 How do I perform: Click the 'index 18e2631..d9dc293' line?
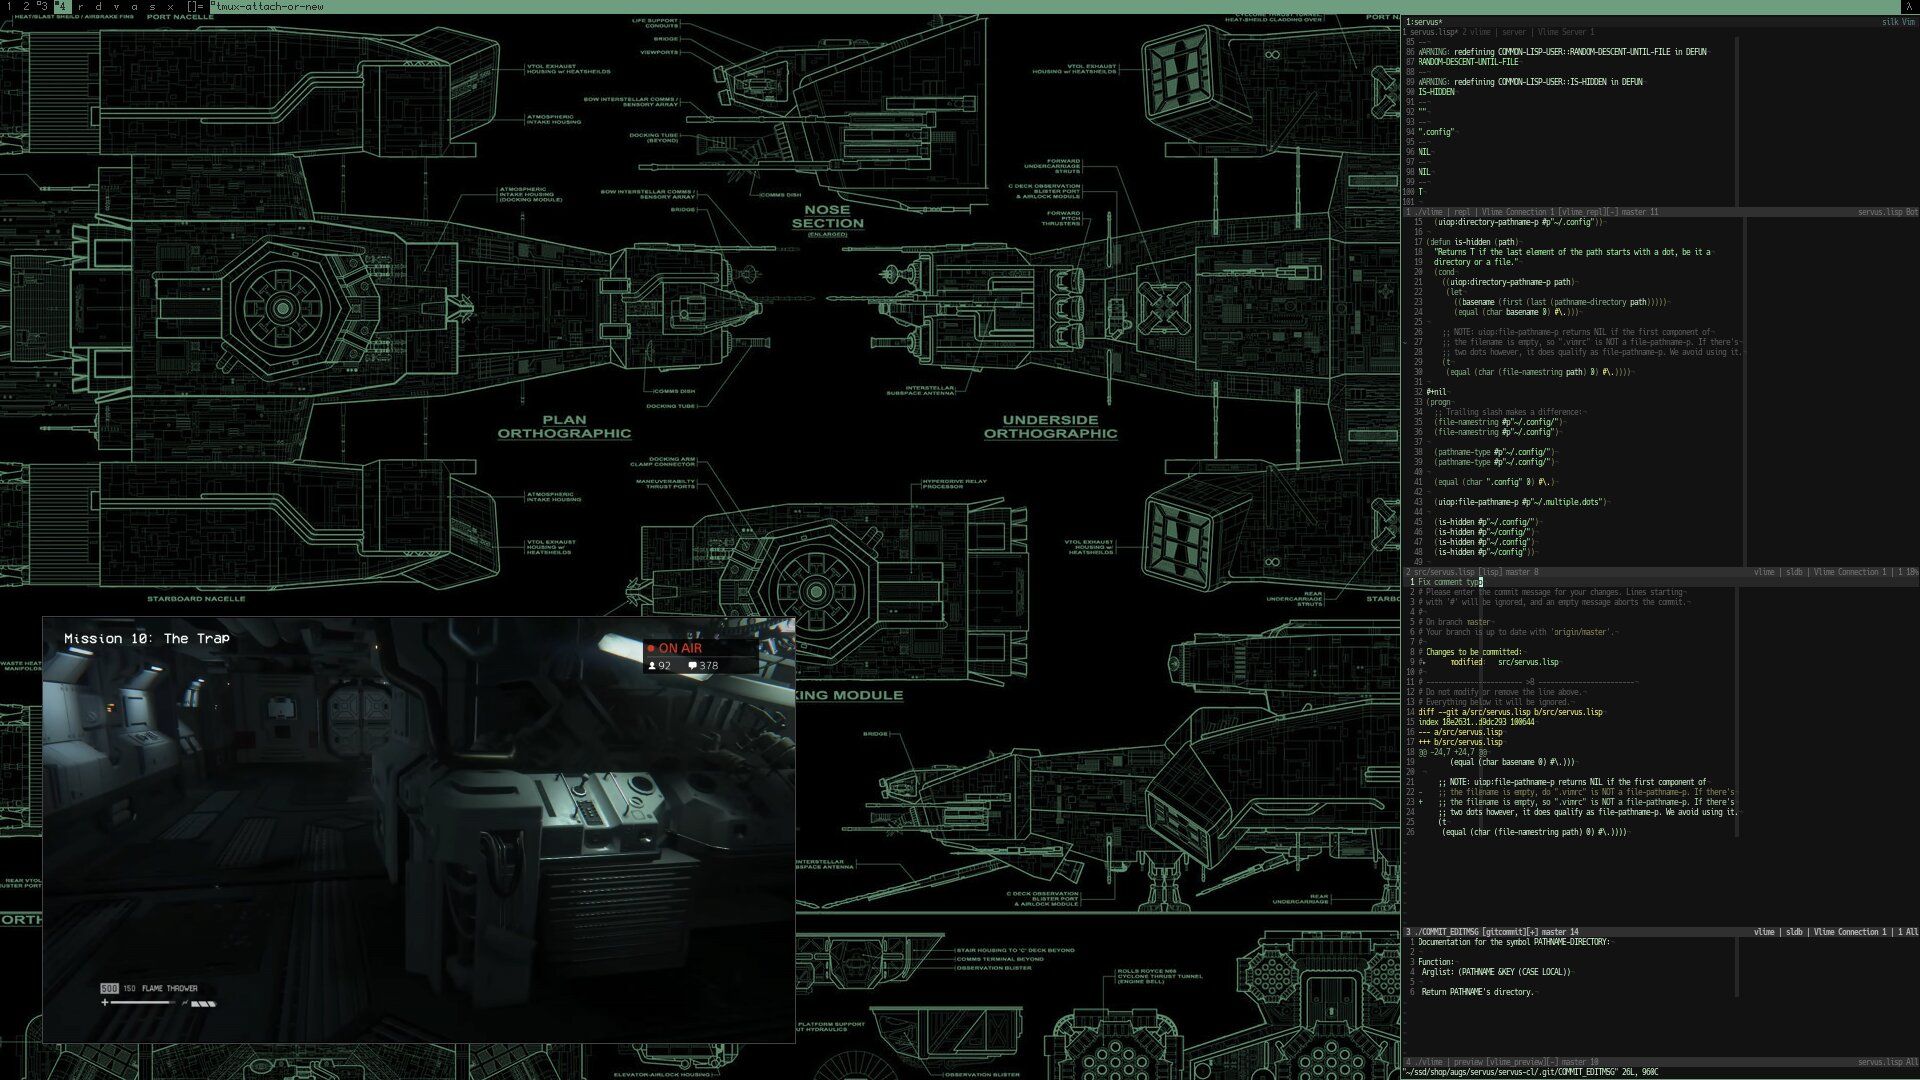[x=1476, y=722]
